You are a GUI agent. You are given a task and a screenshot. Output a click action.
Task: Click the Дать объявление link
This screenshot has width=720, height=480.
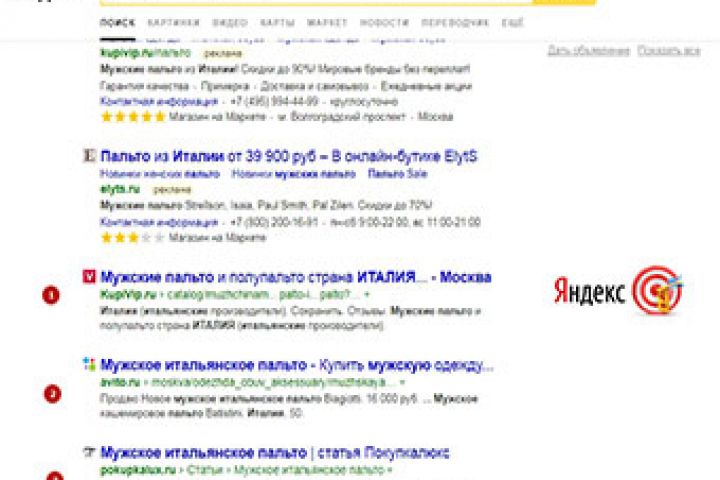coord(588,51)
